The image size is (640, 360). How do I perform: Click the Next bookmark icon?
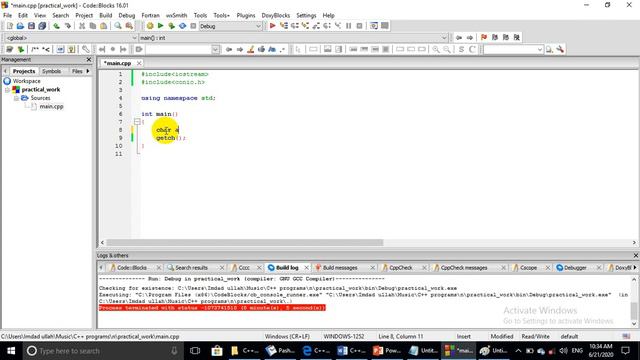506,38
